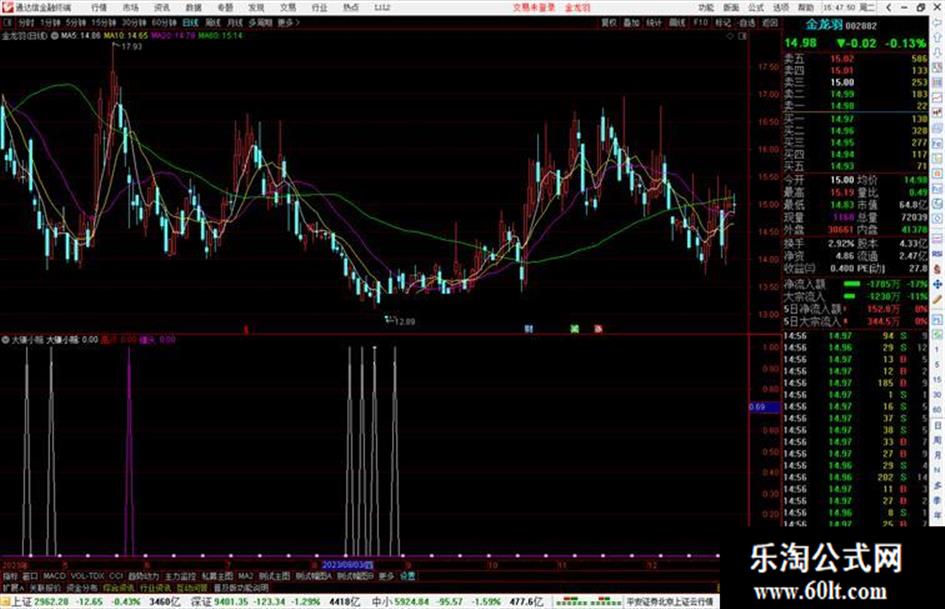This screenshot has height=609, width=945.
Task: Click the 统计 statistics button
Action: pos(654,22)
